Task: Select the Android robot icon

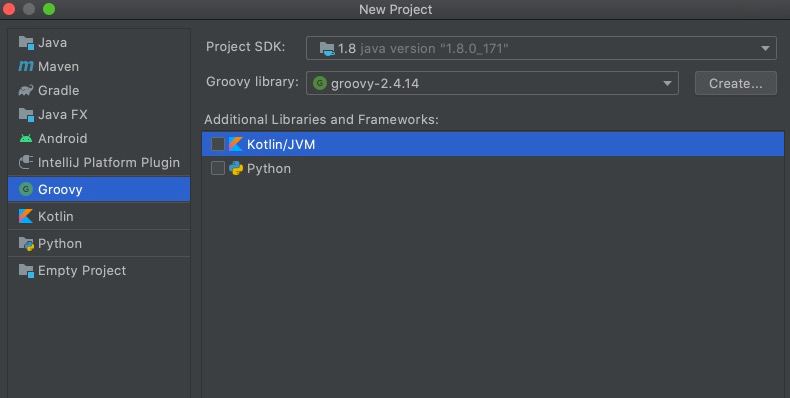Action: click(x=26, y=138)
